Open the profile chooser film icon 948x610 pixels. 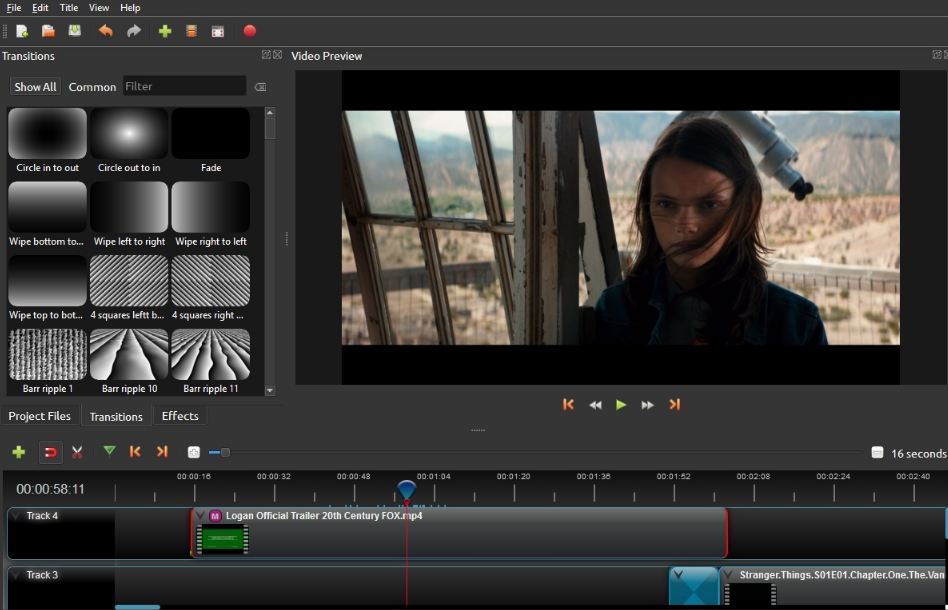192,31
